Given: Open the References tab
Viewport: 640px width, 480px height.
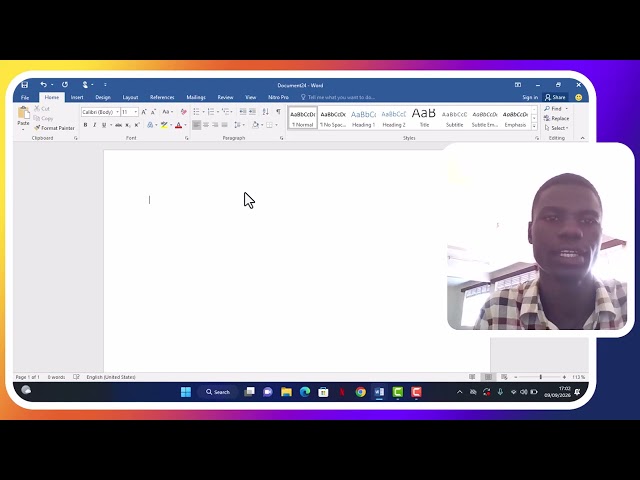Looking at the screenshot, I should coord(162,97).
